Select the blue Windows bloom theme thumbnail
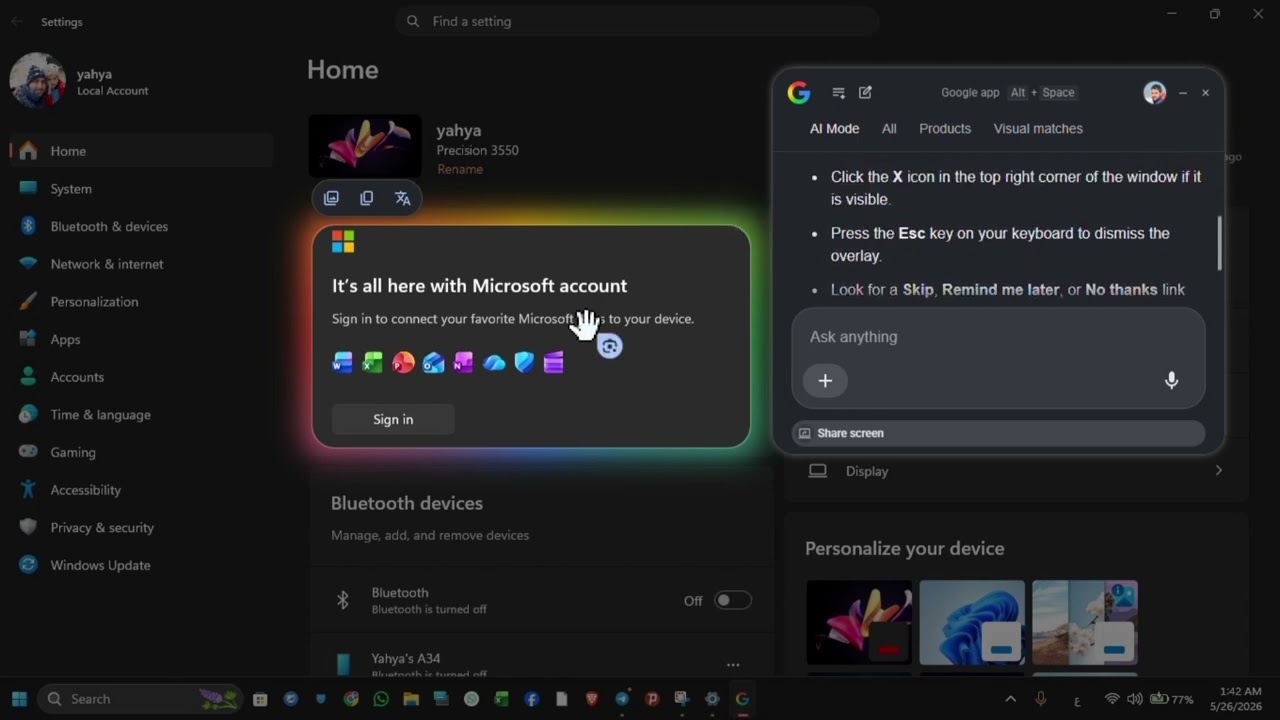This screenshot has height=720, width=1280. point(972,622)
